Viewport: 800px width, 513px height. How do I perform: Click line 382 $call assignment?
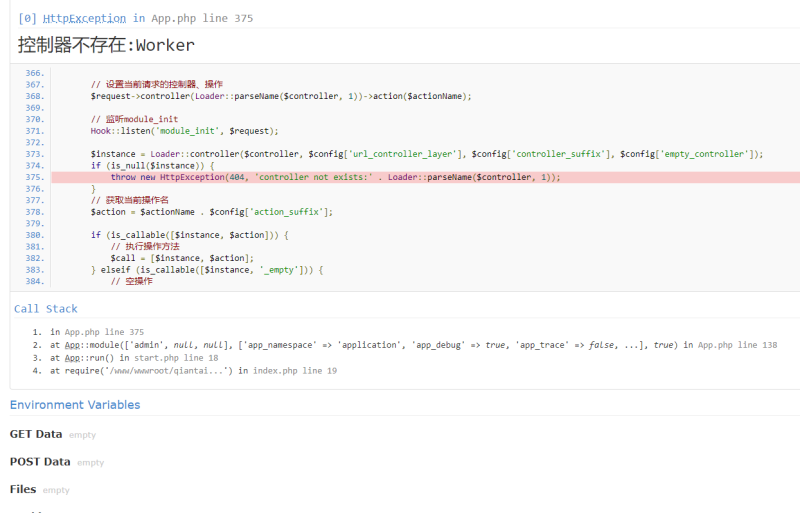pos(182,258)
